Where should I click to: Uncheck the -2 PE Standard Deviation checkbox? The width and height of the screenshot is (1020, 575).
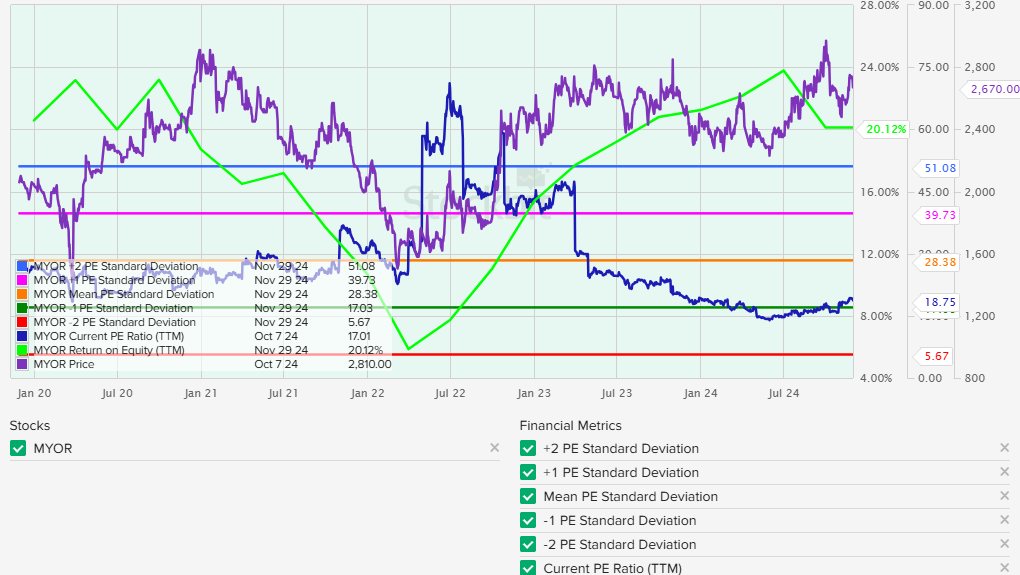(x=528, y=544)
